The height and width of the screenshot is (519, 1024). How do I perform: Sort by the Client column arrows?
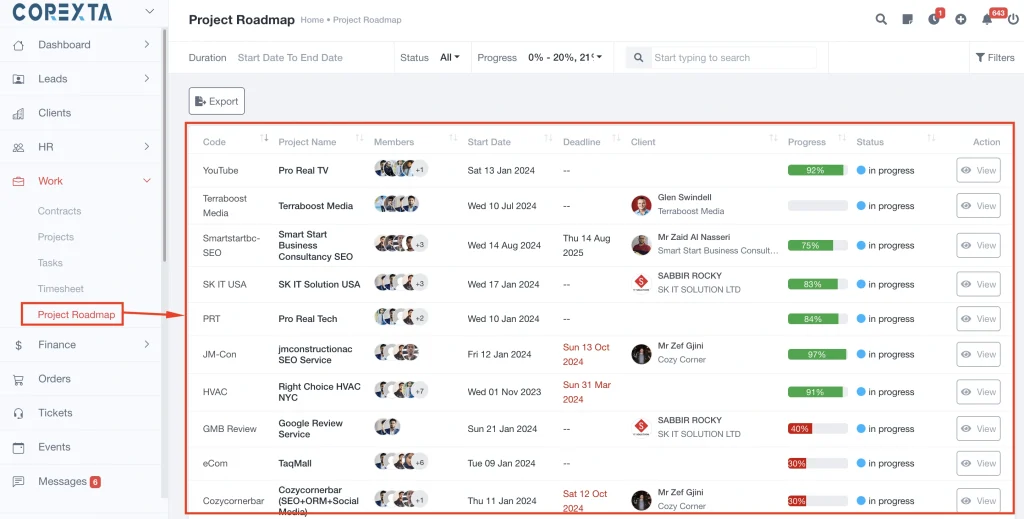coord(774,138)
